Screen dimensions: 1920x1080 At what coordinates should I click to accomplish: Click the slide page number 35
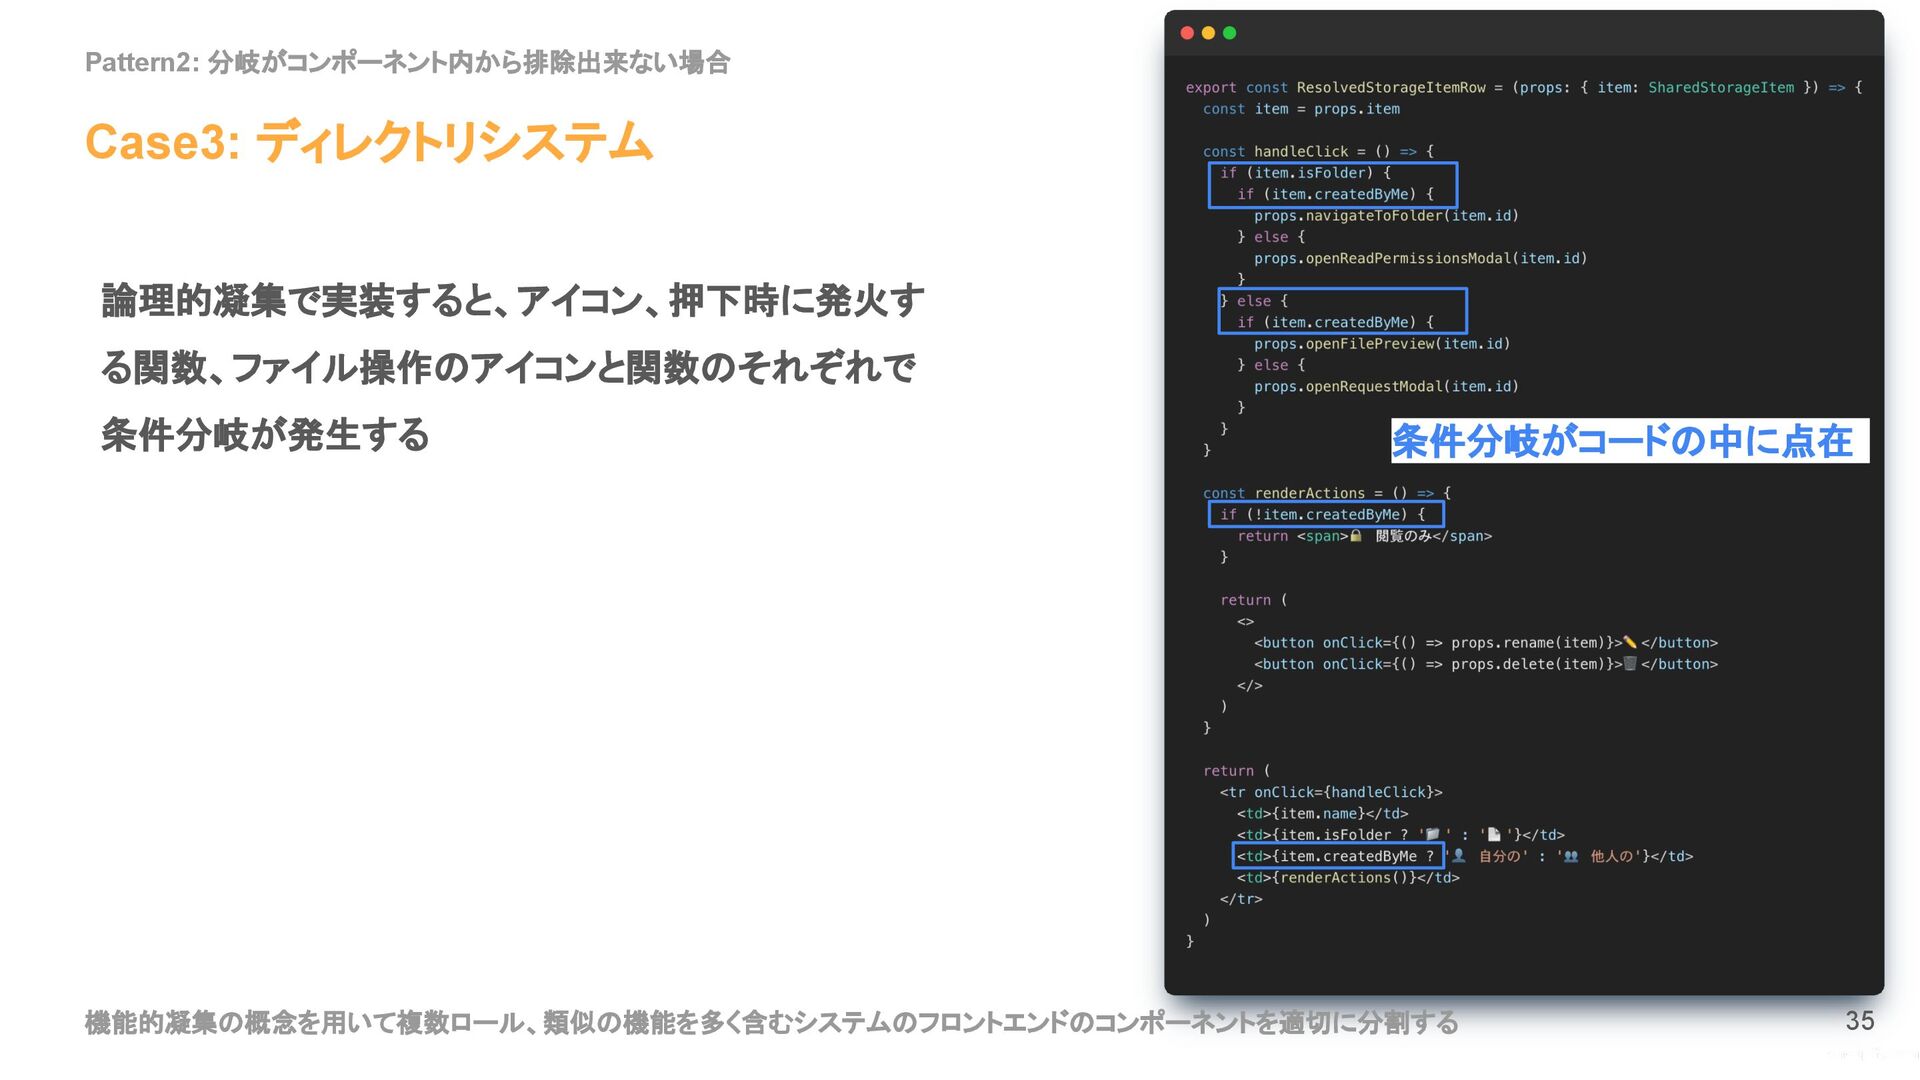click(x=1859, y=1021)
